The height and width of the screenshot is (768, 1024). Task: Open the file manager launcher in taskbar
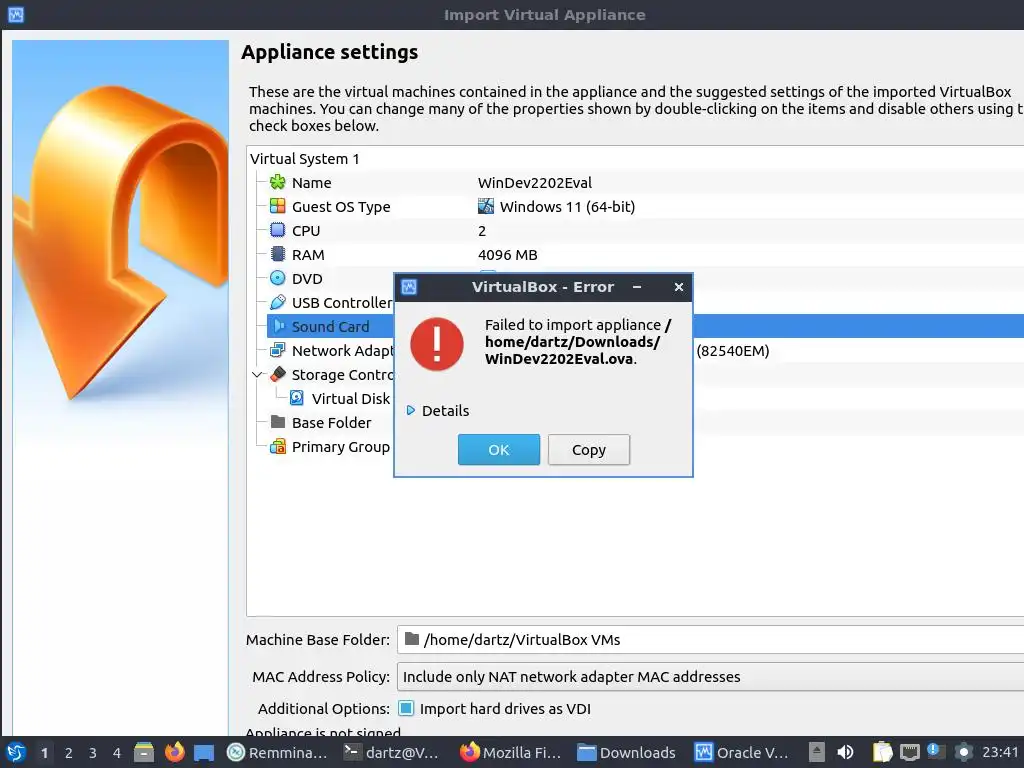(x=144, y=752)
